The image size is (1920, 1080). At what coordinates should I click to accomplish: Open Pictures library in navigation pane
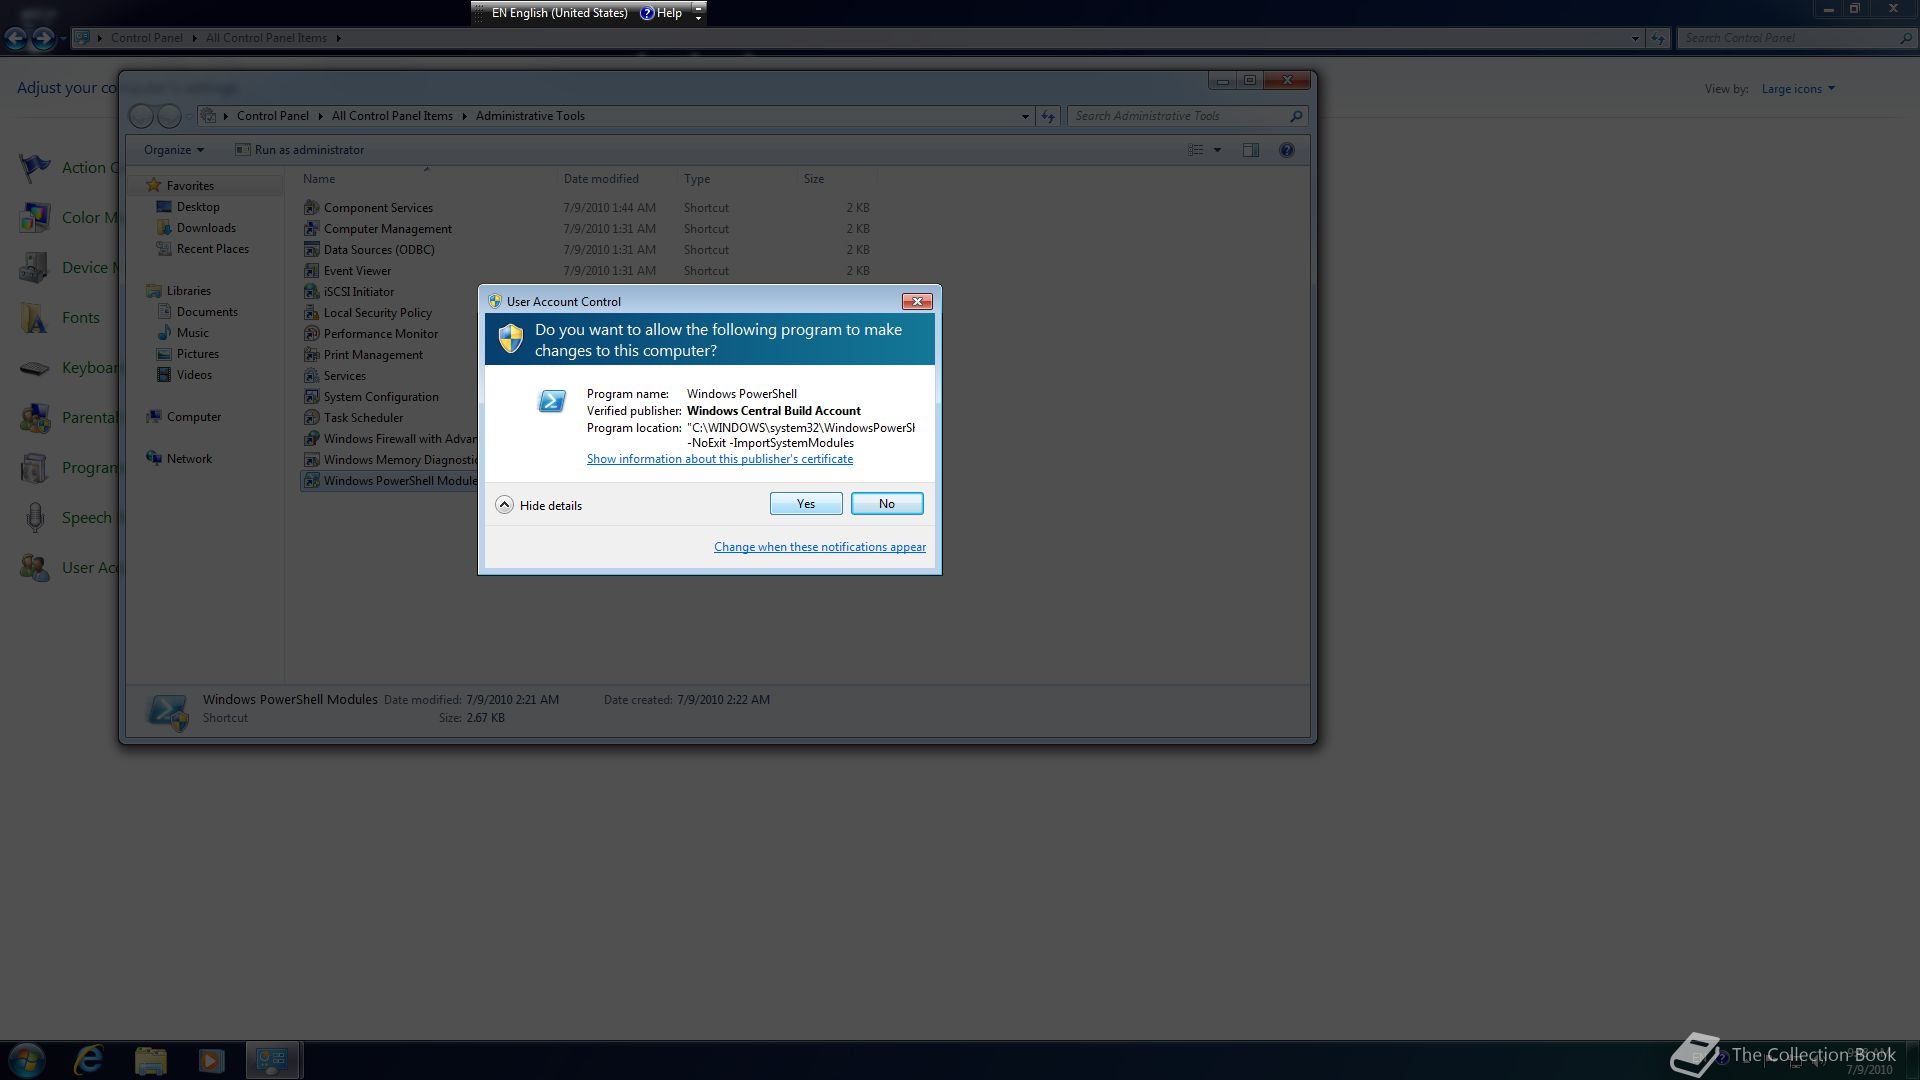(198, 354)
